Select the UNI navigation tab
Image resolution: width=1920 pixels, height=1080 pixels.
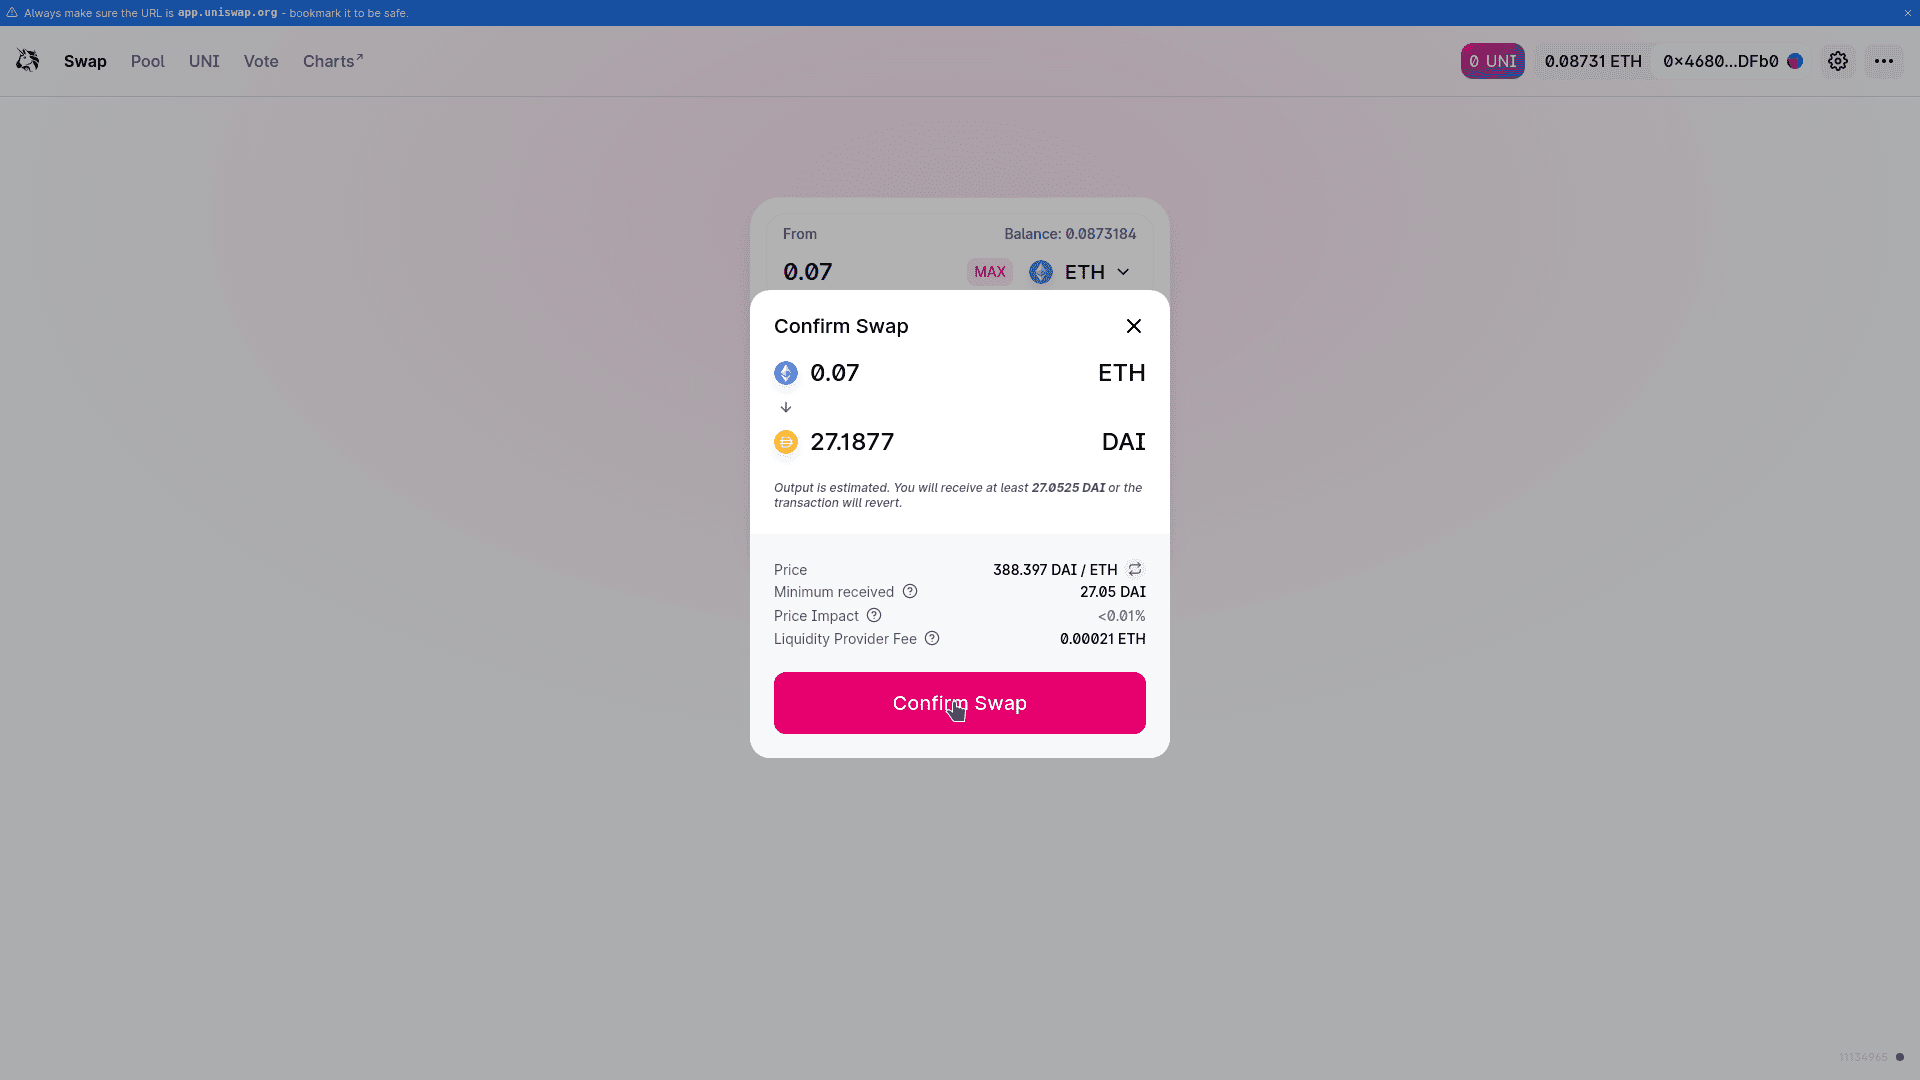pos(204,61)
